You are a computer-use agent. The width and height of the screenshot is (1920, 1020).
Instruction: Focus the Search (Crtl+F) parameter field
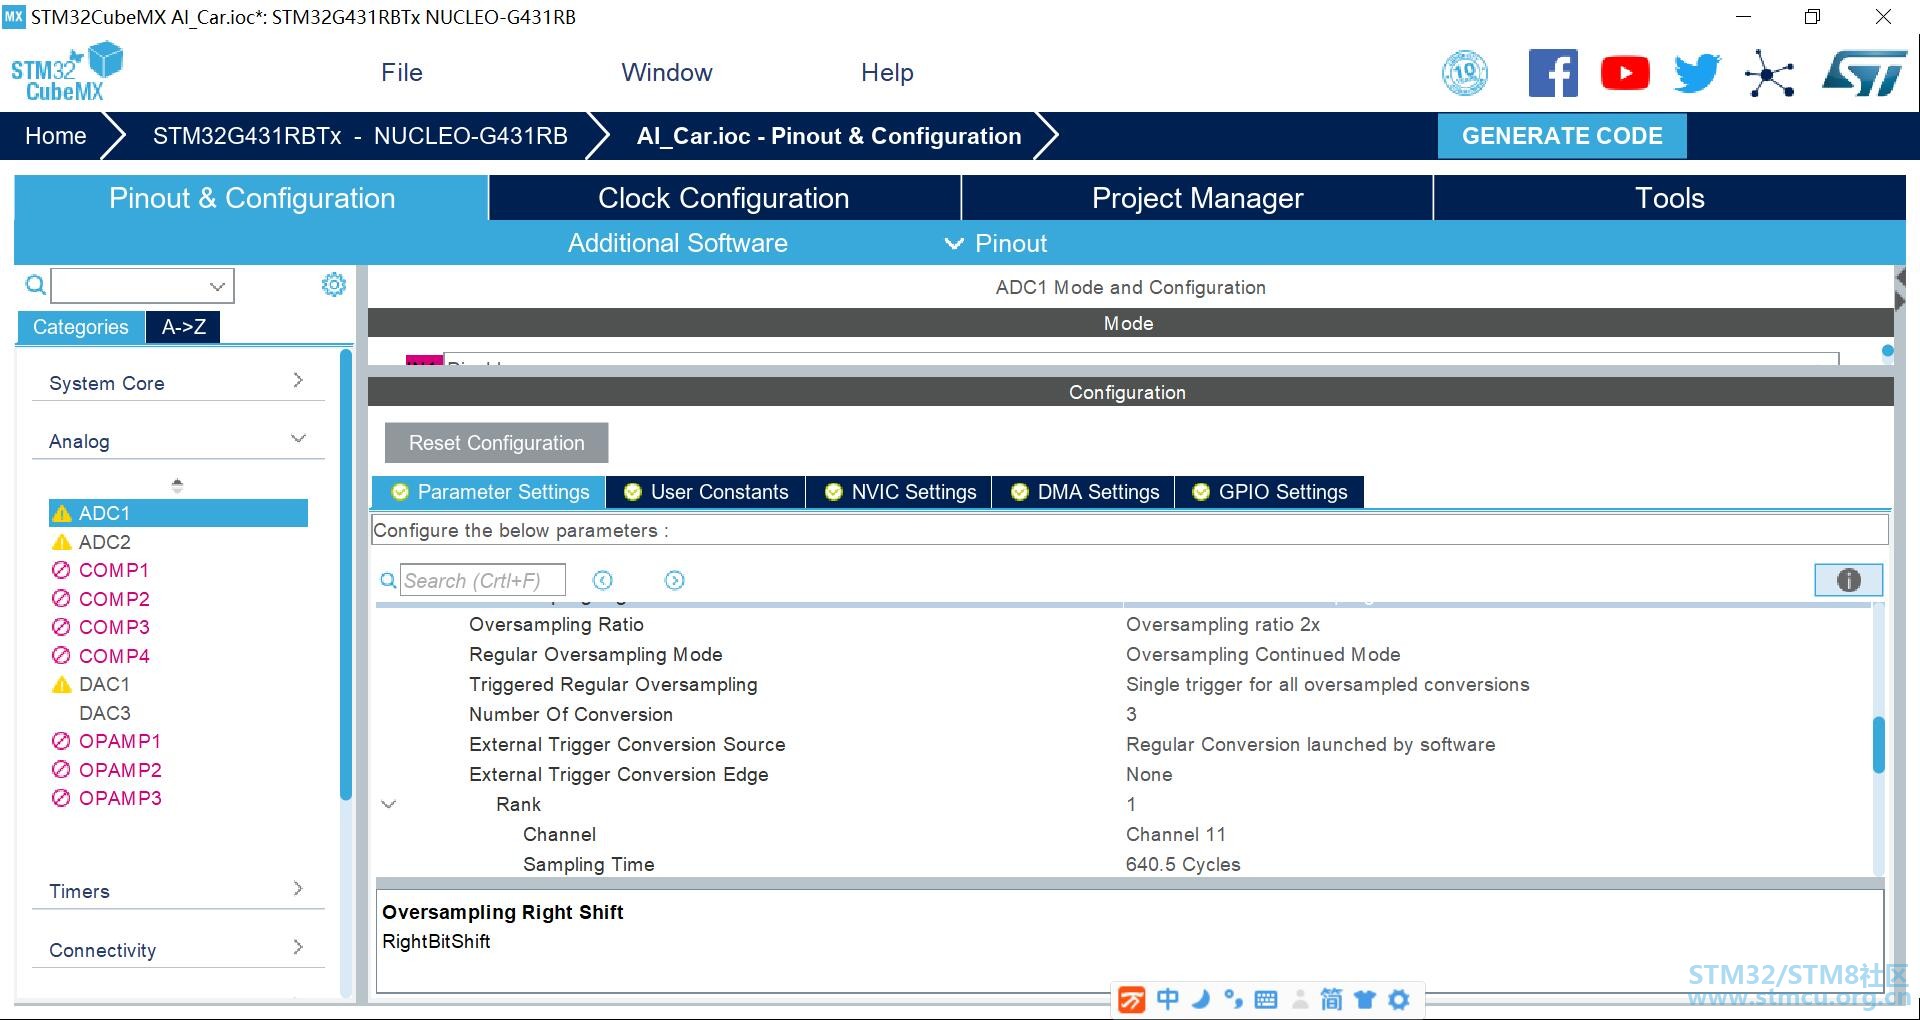click(x=483, y=580)
